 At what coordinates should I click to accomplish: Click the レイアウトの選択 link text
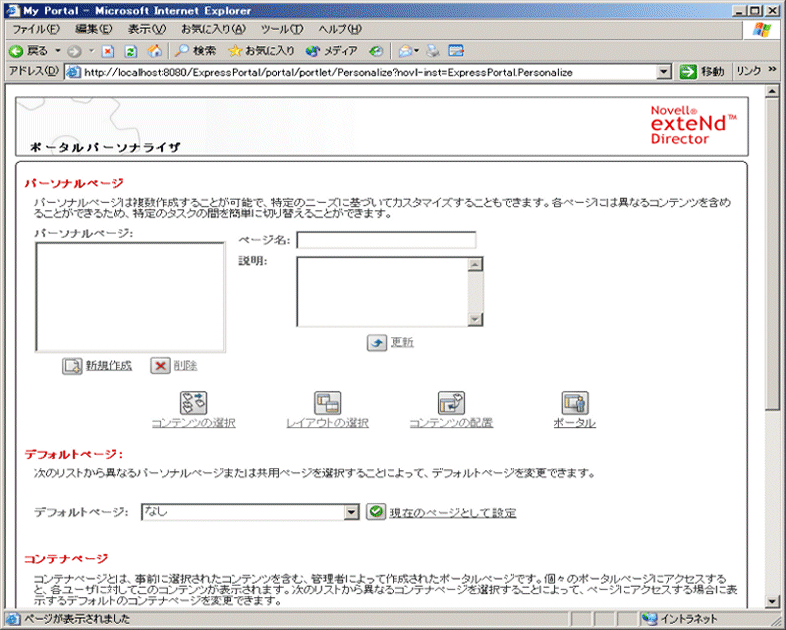click(x=327, y=423)
